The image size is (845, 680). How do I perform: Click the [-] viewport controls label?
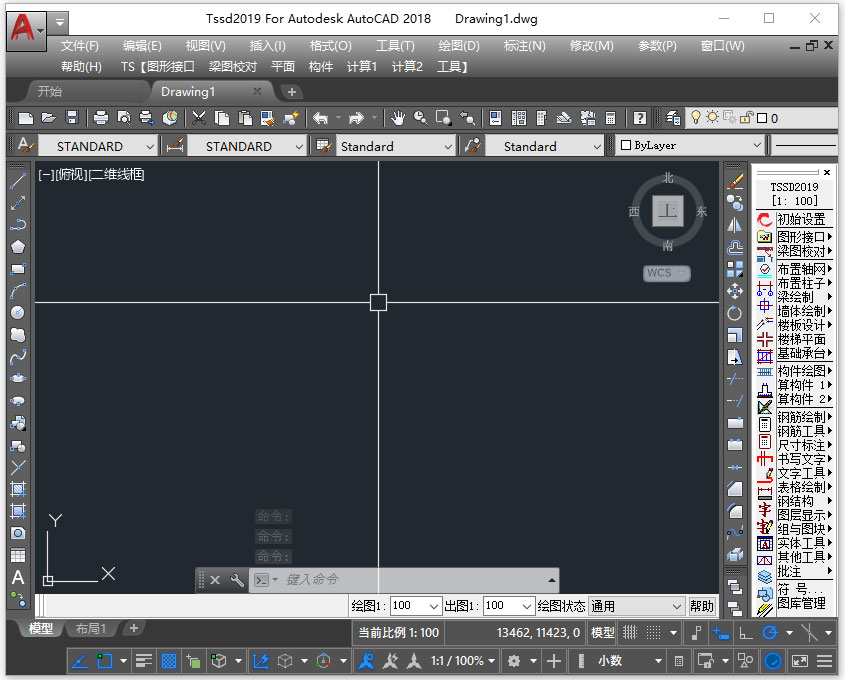point(45,175)
